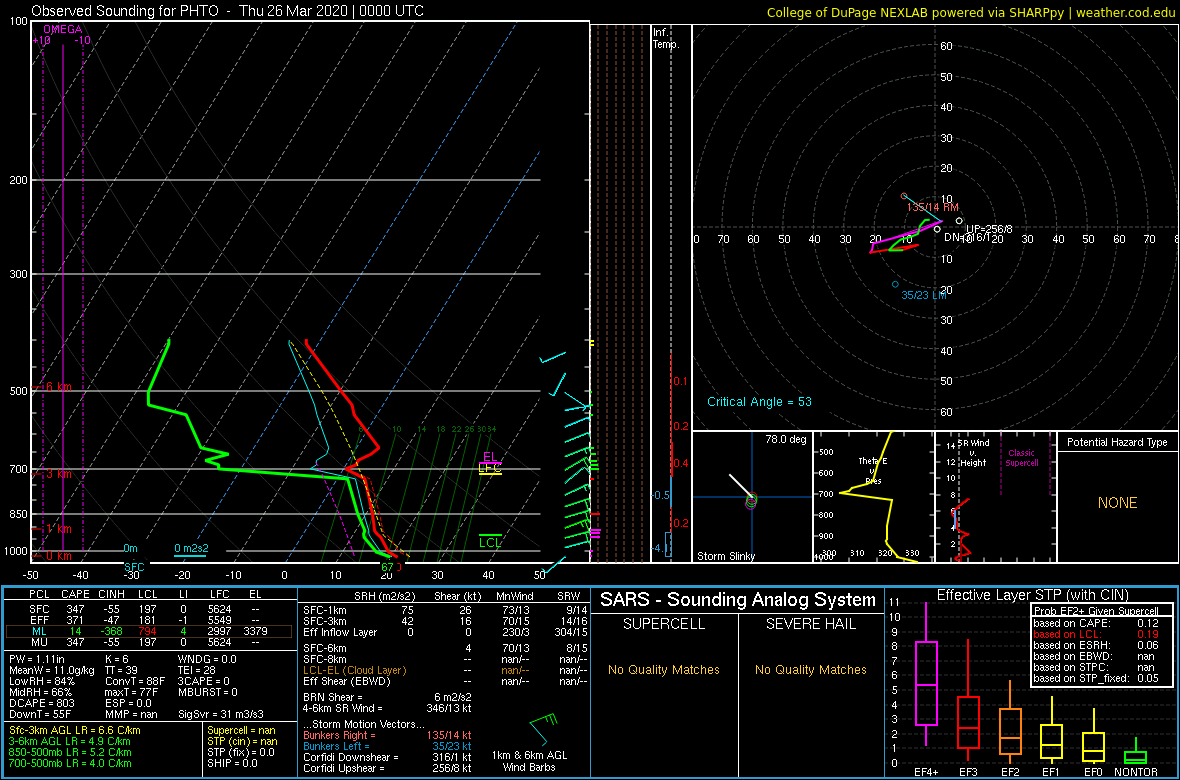Image resolution: width=1180 pixels, height=780 pixels.
Task: Click the red 'Bunkers Right =' line
Action: [x=388, y=734]
